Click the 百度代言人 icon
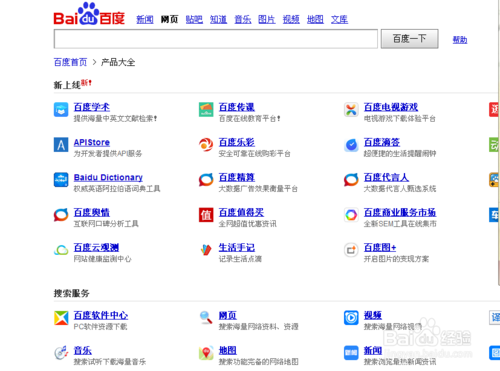Screen dimensions: 500x371 pyautogui.click(x=351, y=180)
